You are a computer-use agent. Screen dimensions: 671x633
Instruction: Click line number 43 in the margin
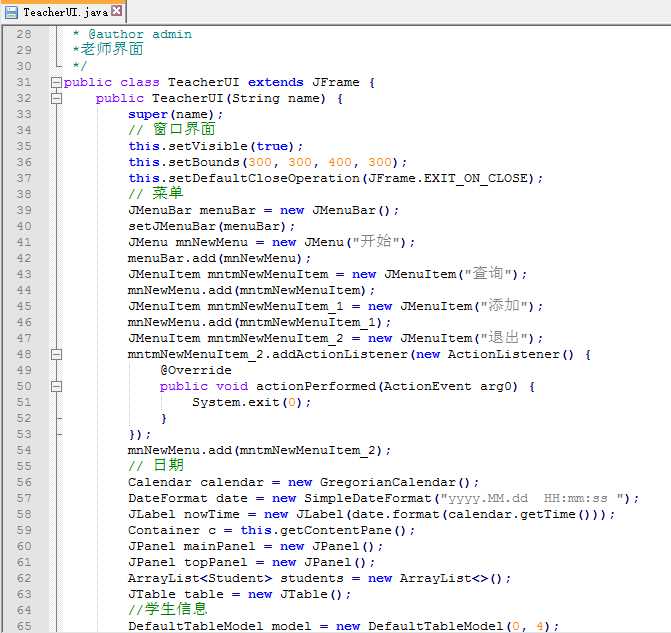(24, 274)
